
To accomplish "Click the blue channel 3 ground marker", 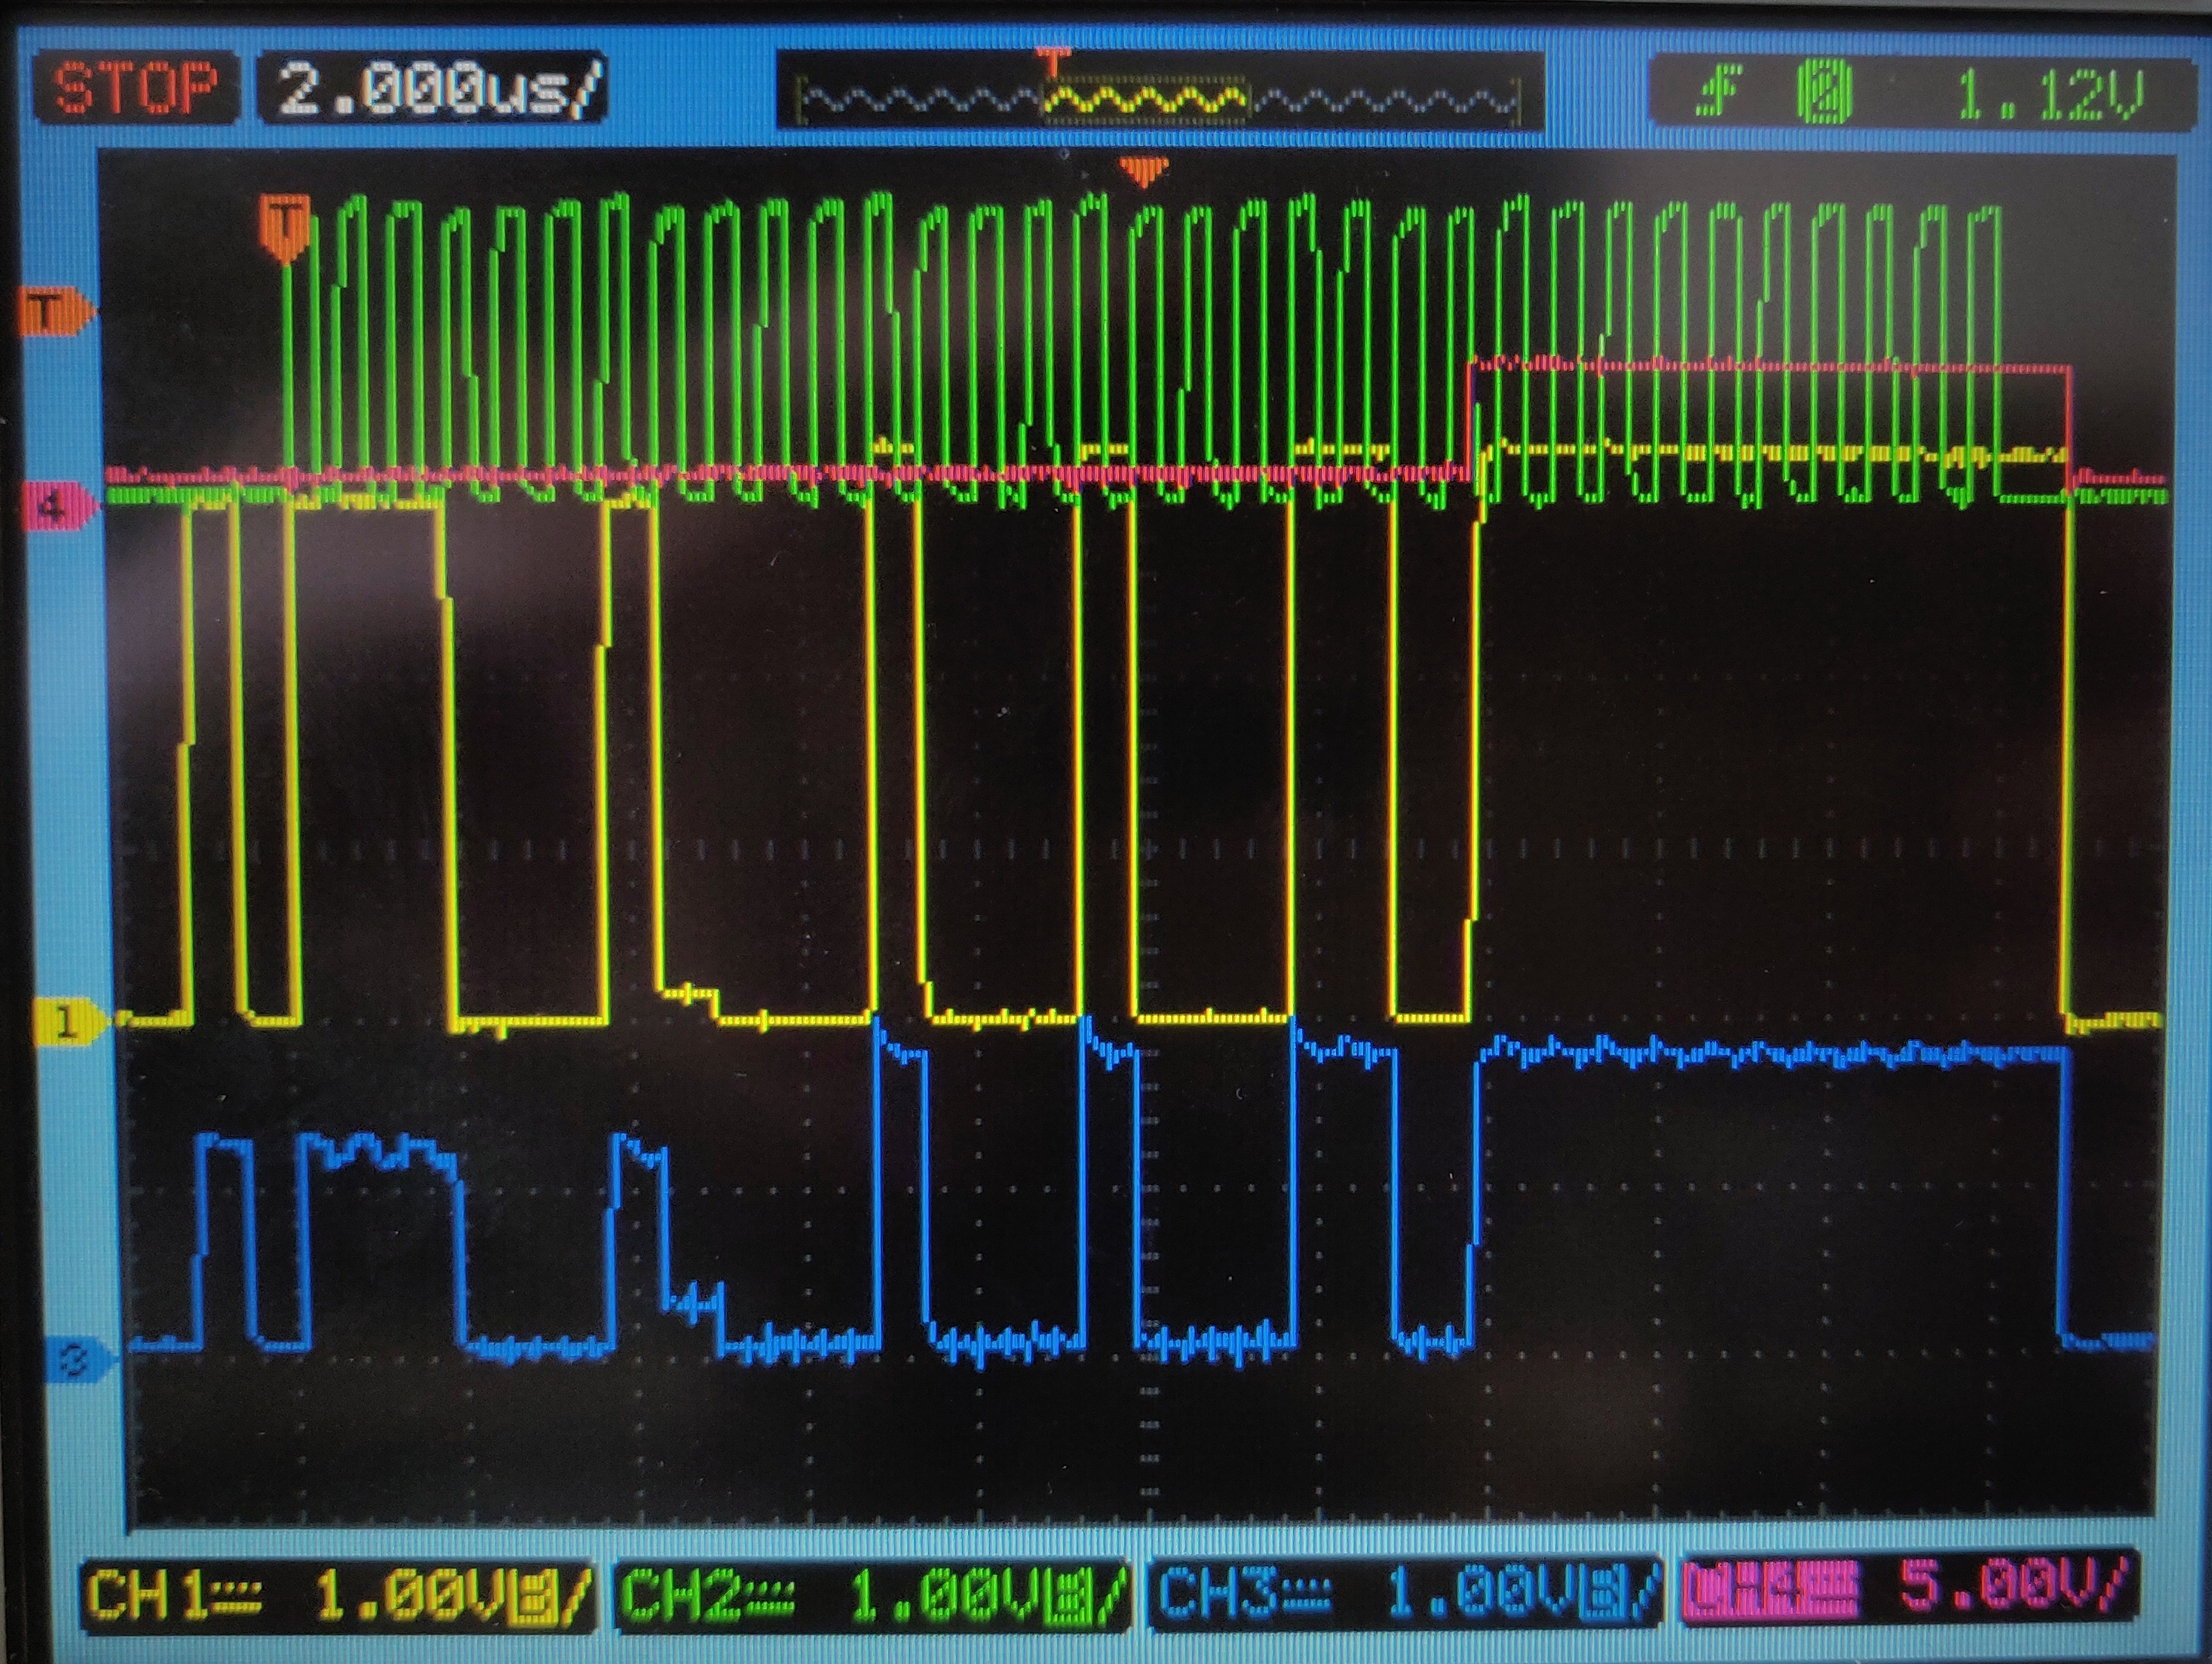I will tap(75, 1358).
